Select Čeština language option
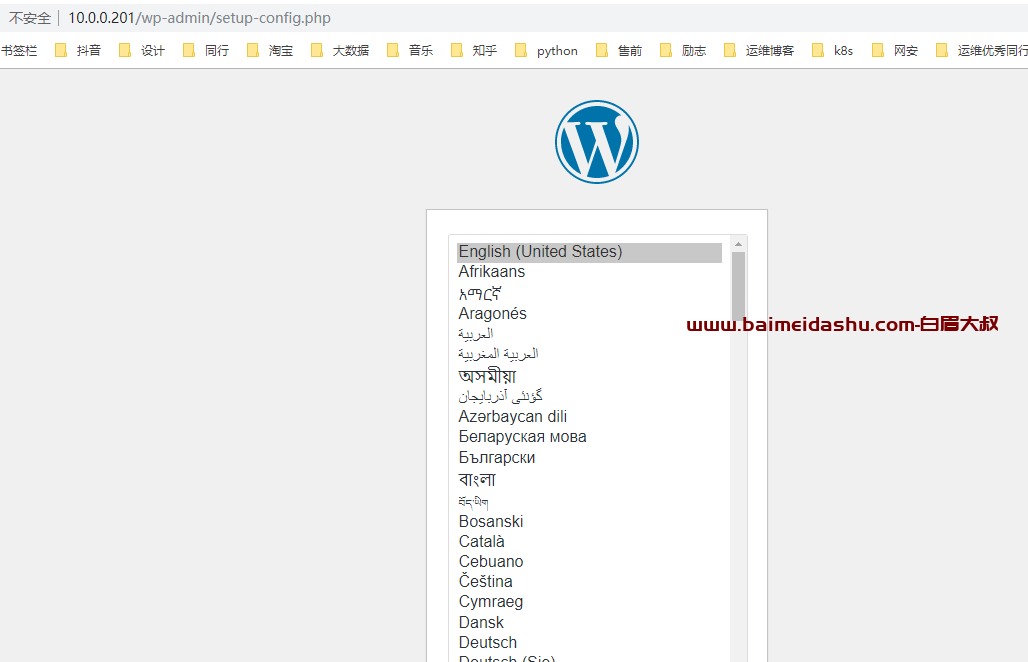Image resolution: width=1028 pixels, height=662 pixels. pyautogui.click(x=589, y=581)
